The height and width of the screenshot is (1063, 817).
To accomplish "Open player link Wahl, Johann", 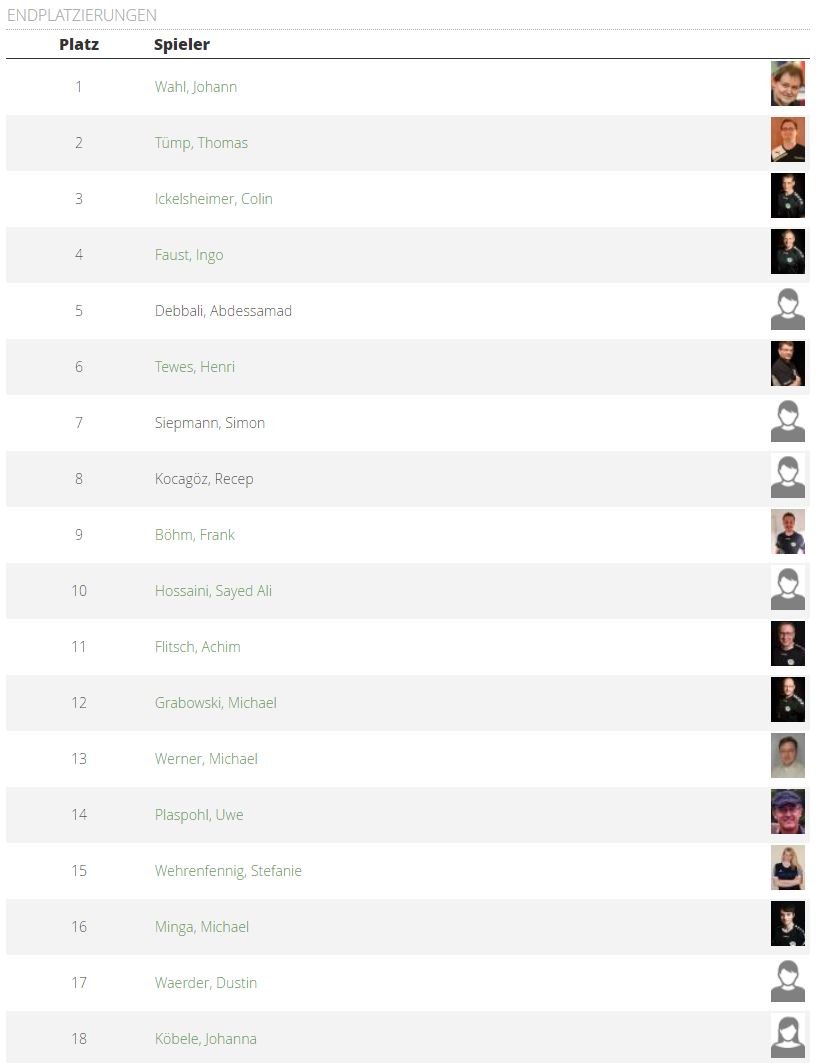I will tap(196, 87).
